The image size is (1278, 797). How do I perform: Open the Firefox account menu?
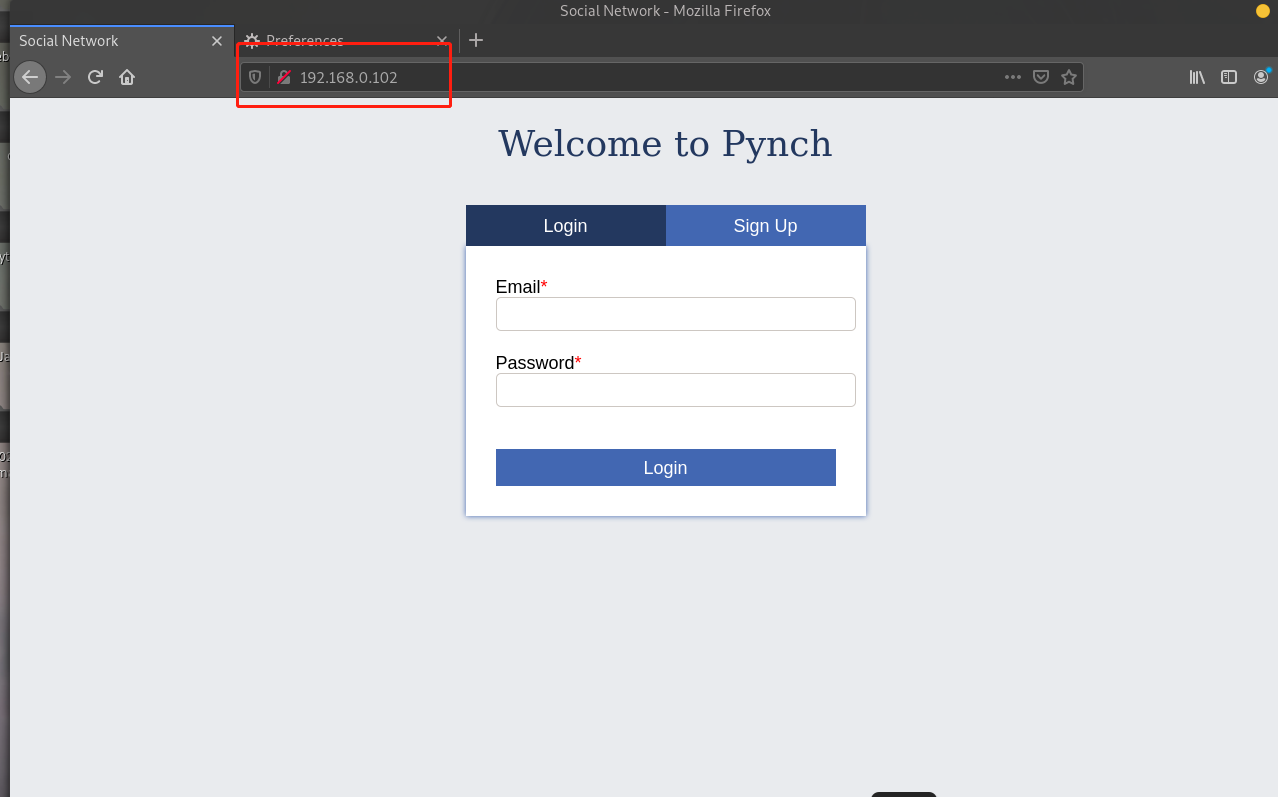pos(1261,77)
